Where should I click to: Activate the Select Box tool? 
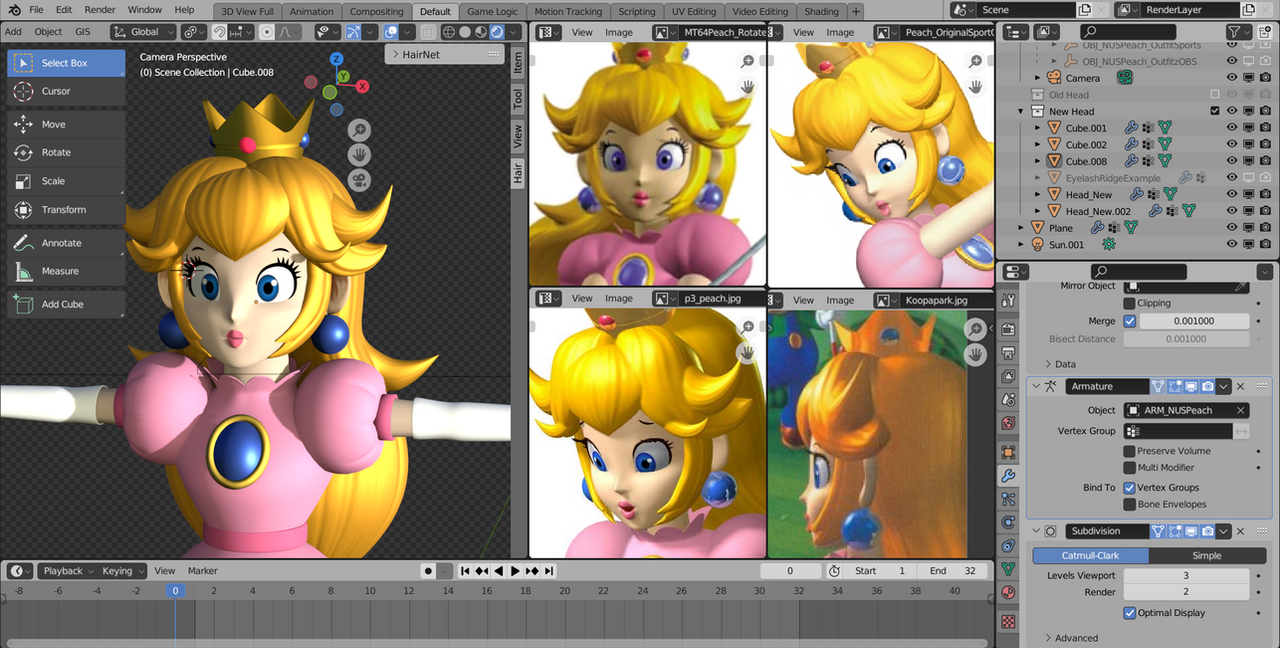pos(66,63)
